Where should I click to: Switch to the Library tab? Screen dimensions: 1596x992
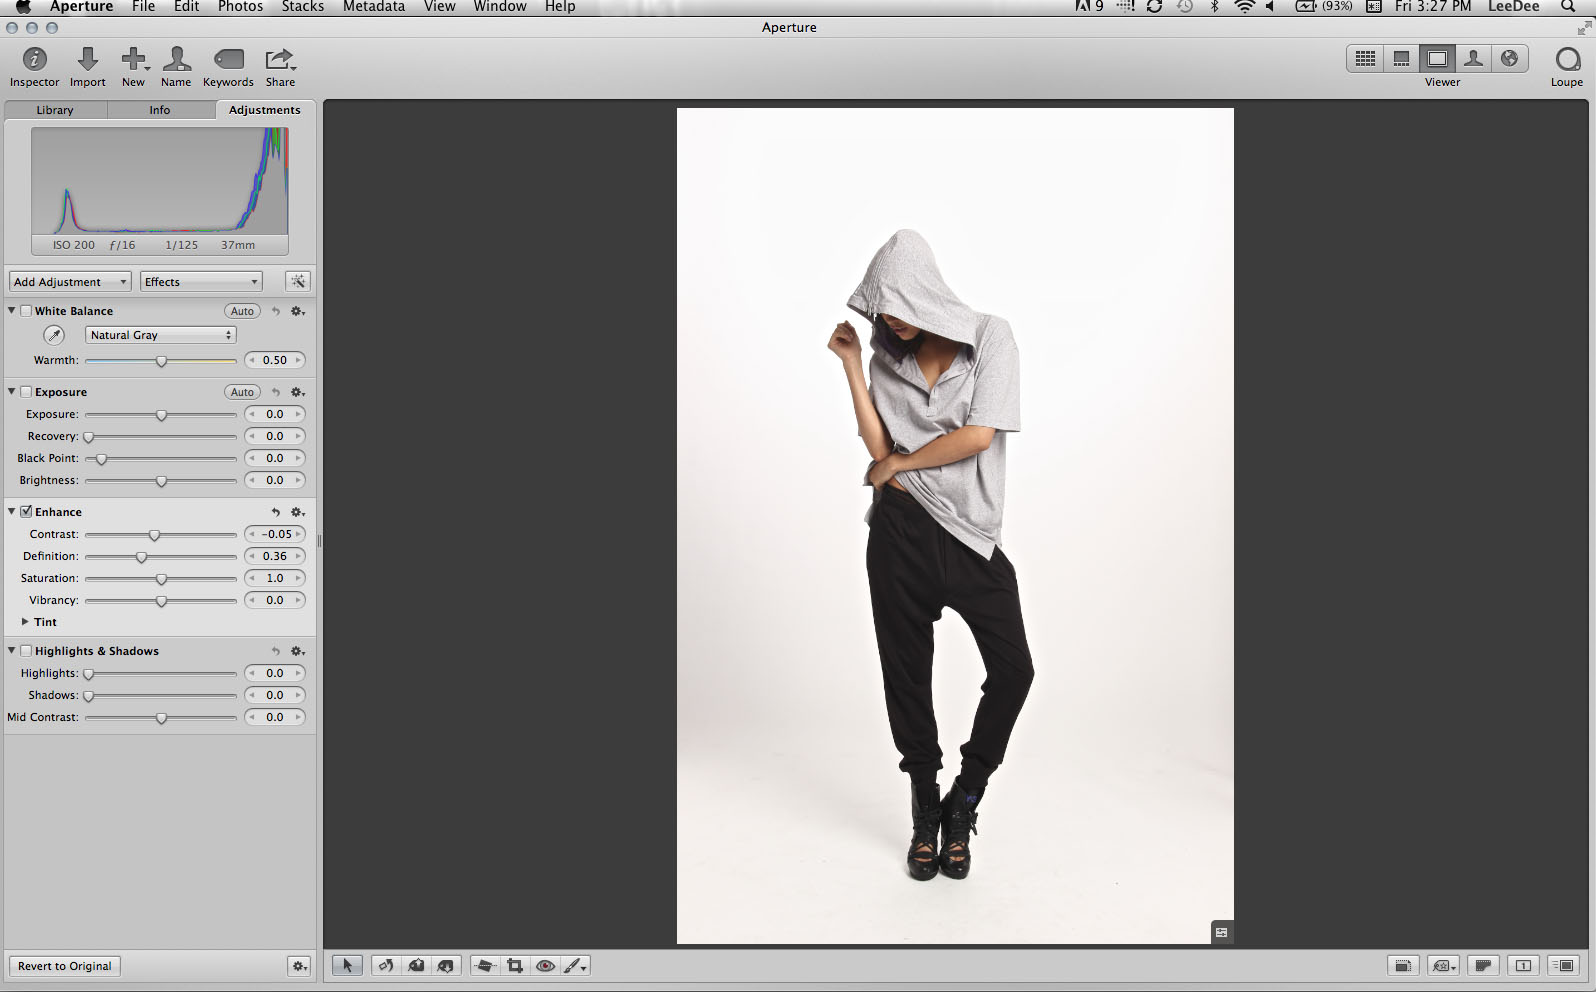pos(55,110)
